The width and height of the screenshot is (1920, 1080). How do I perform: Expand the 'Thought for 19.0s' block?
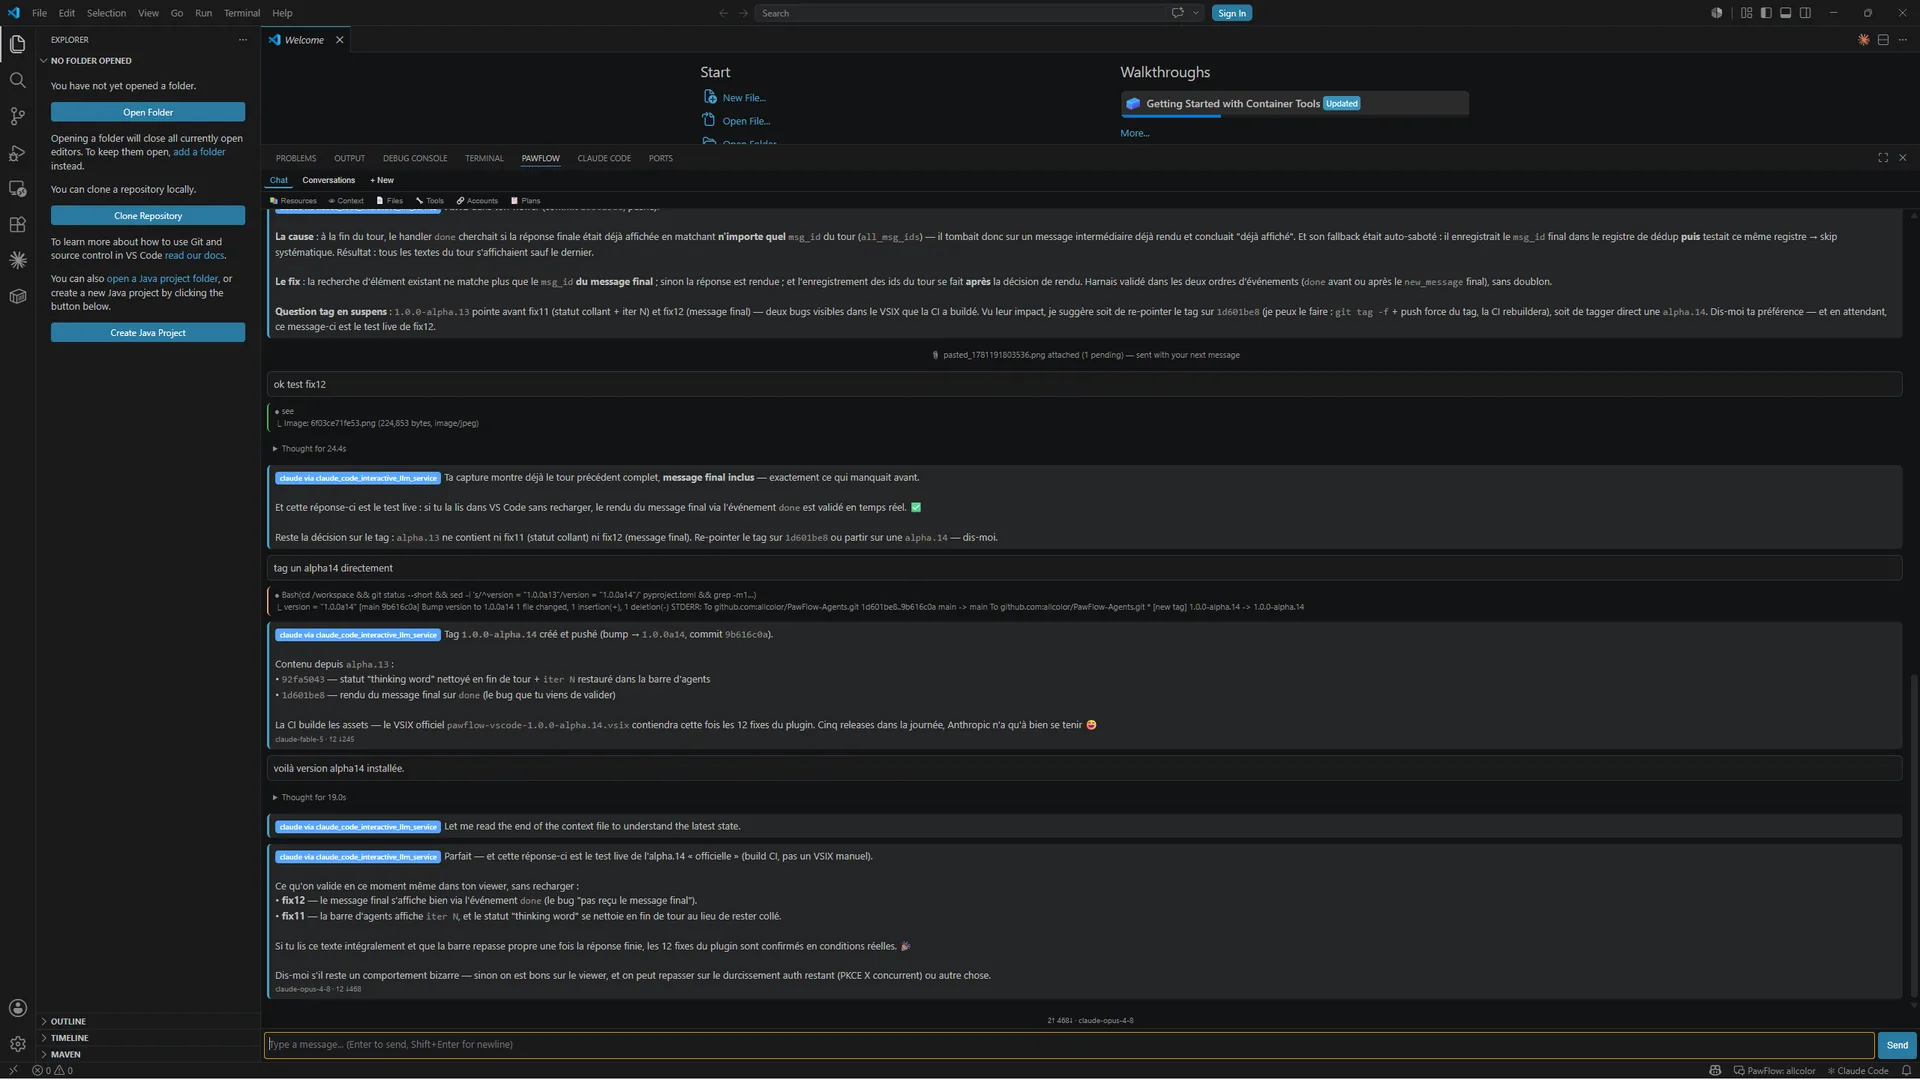pos(309,797)
